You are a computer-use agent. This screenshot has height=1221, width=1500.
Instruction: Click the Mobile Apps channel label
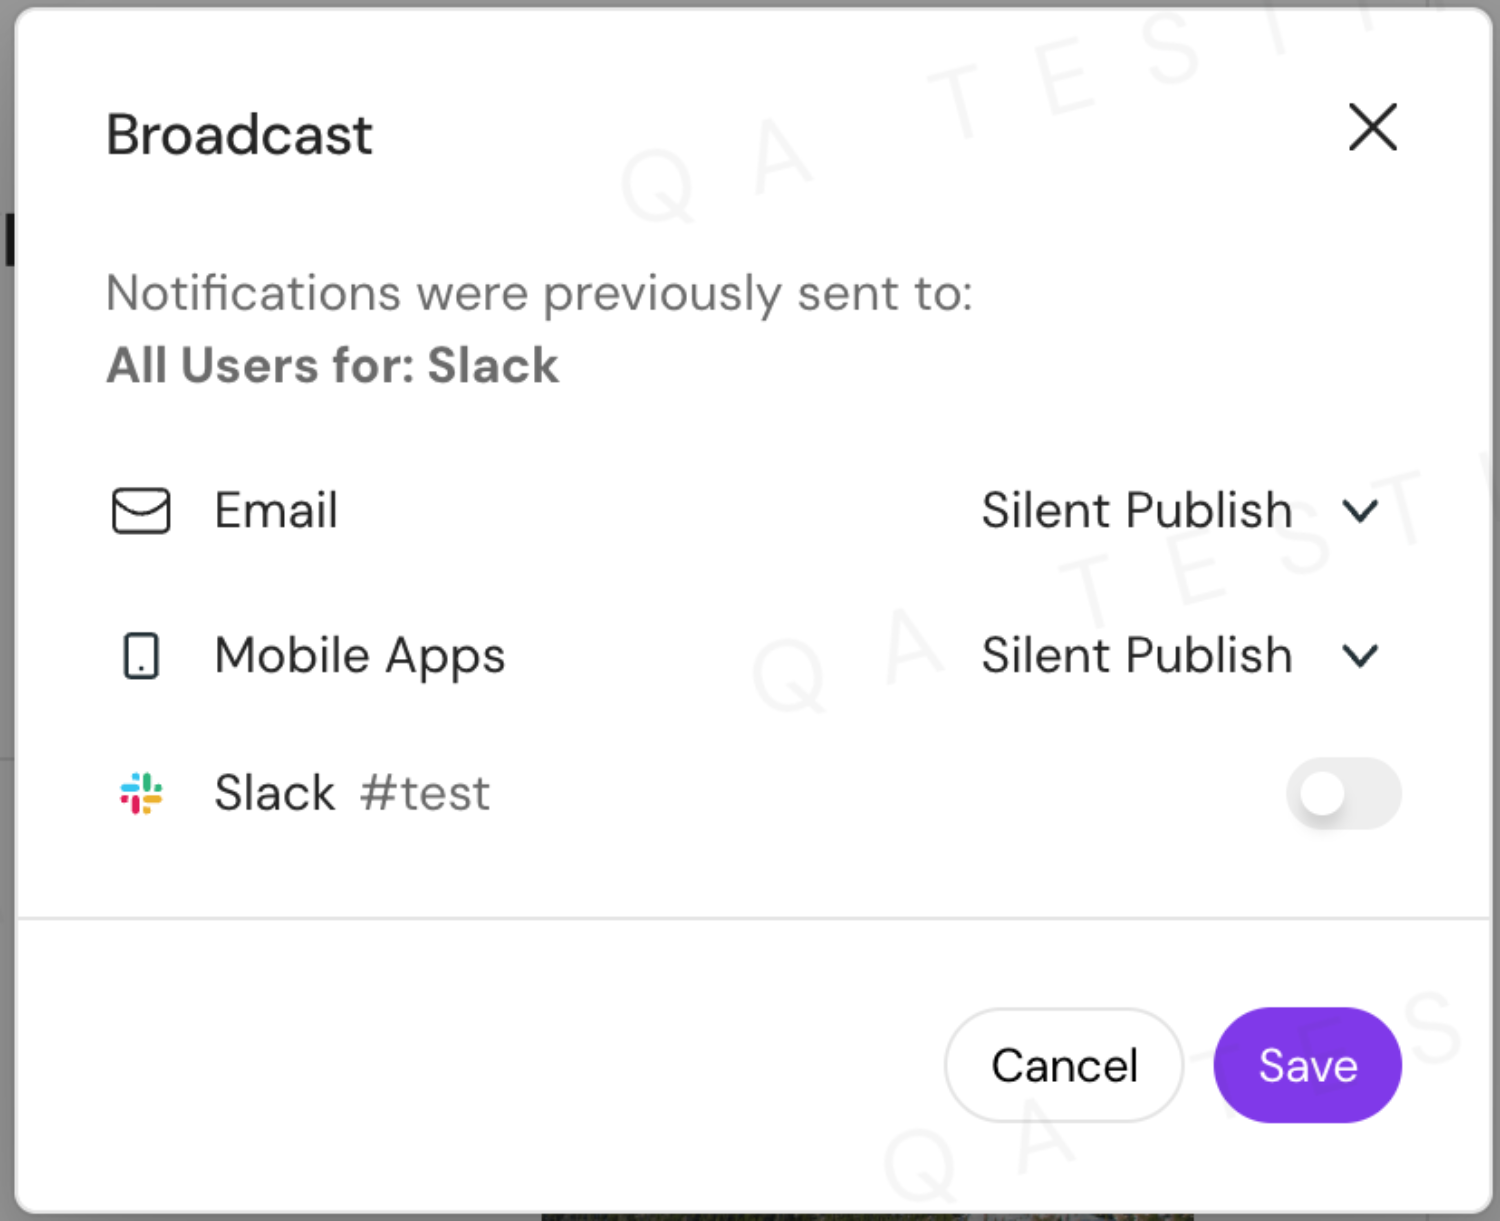coord(360,656)
